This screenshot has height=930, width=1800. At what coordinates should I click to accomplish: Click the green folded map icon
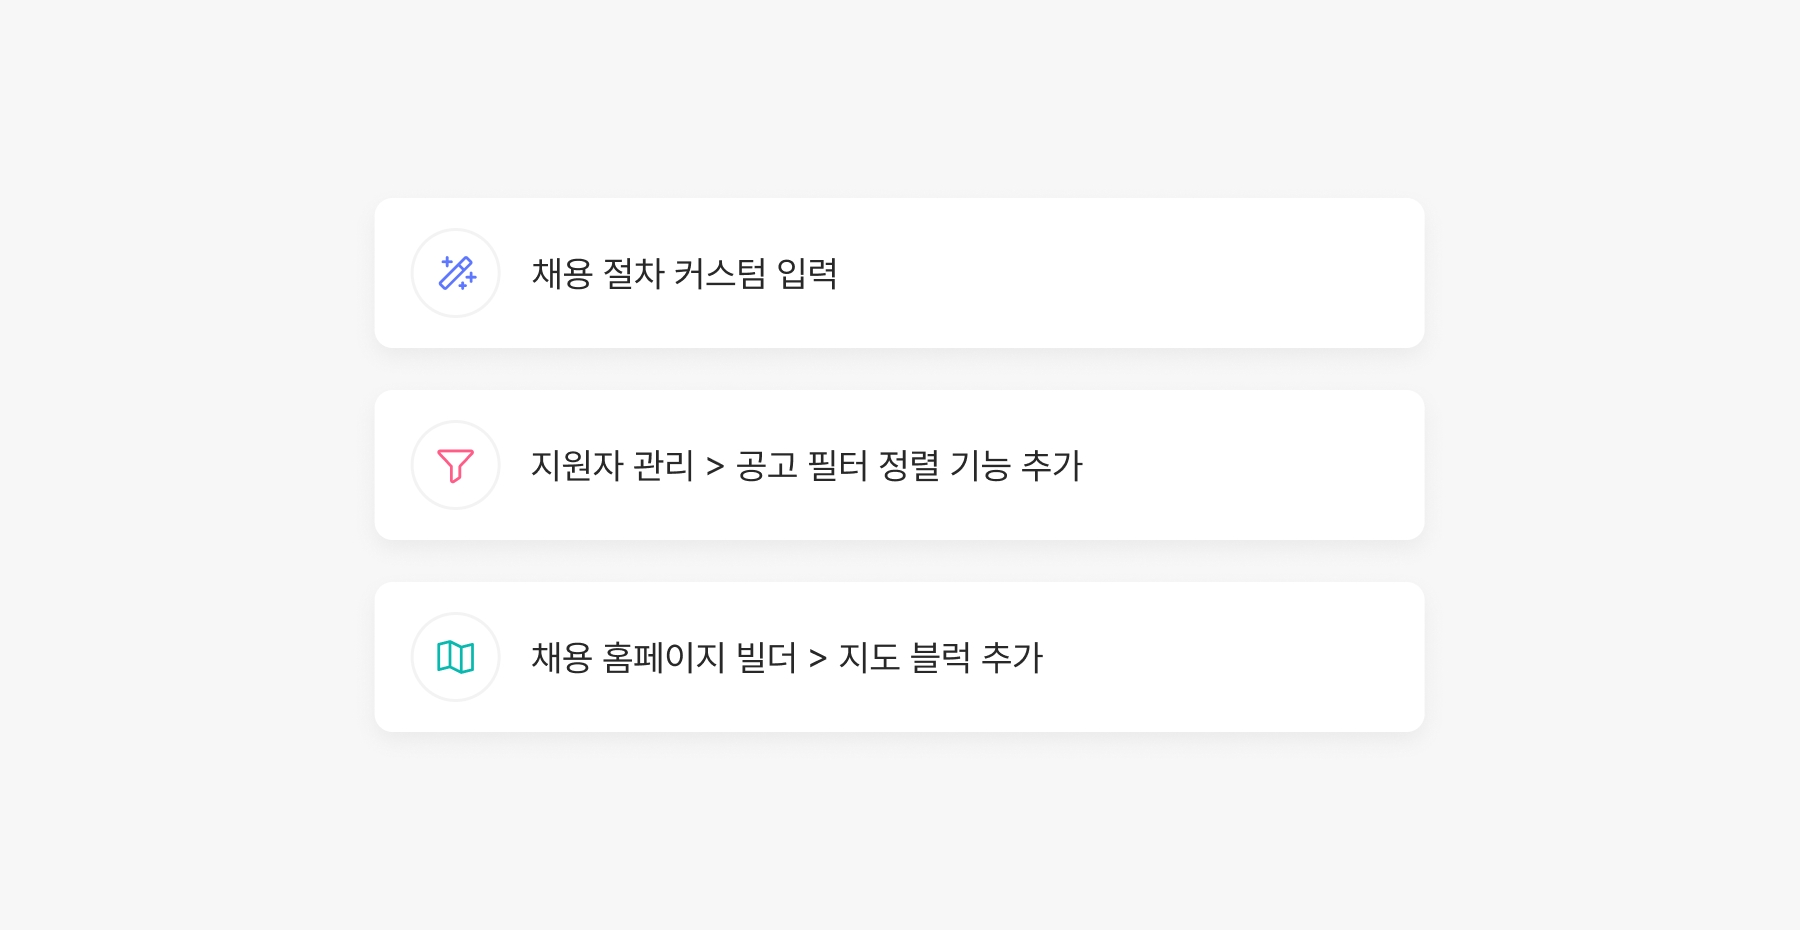(456, 657)
